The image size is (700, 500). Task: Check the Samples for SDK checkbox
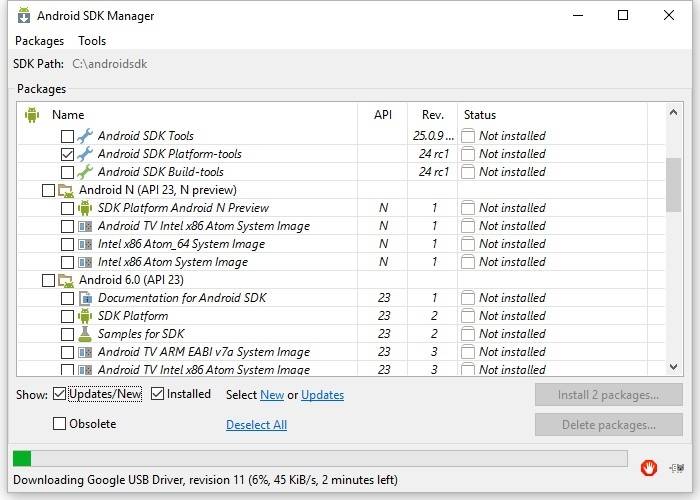tap(67, 334)
